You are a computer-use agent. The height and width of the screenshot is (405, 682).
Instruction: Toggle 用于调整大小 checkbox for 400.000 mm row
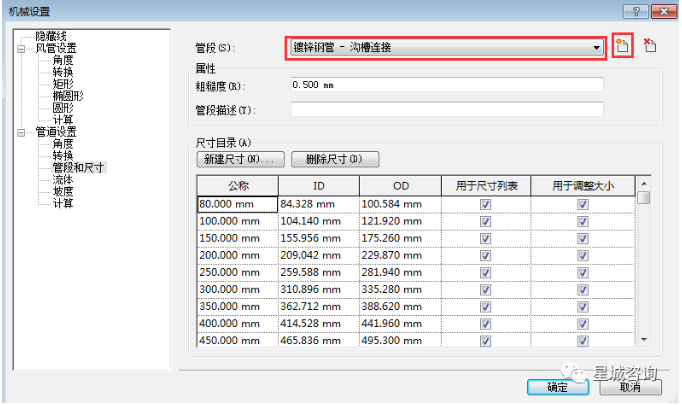(x=583, y=324)
